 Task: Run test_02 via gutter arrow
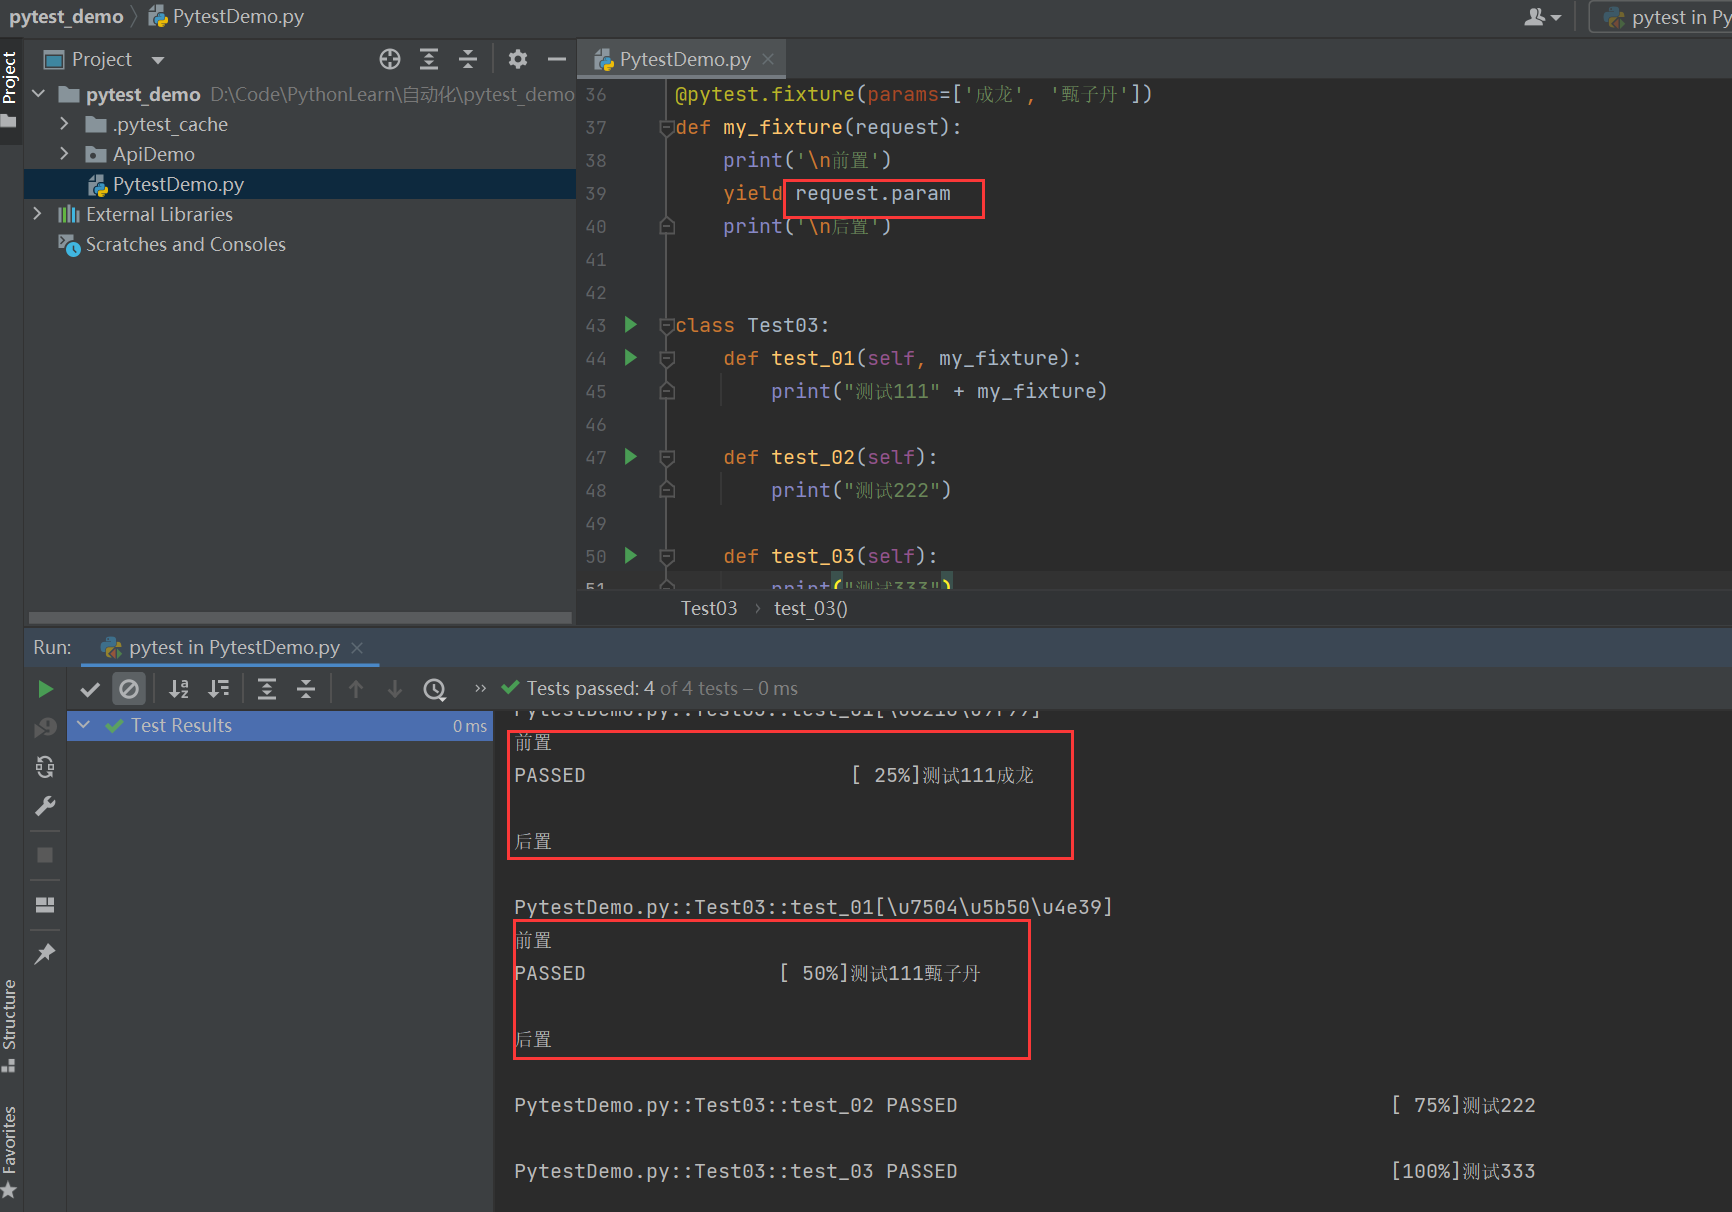pos(630,456)
